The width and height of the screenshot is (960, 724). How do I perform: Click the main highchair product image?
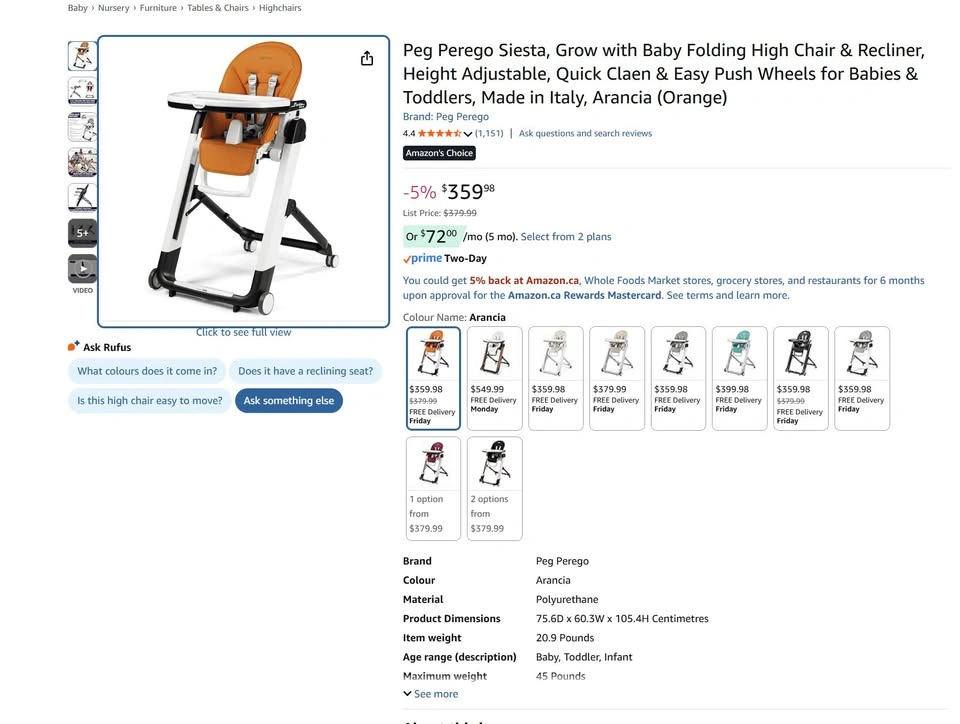244,181
